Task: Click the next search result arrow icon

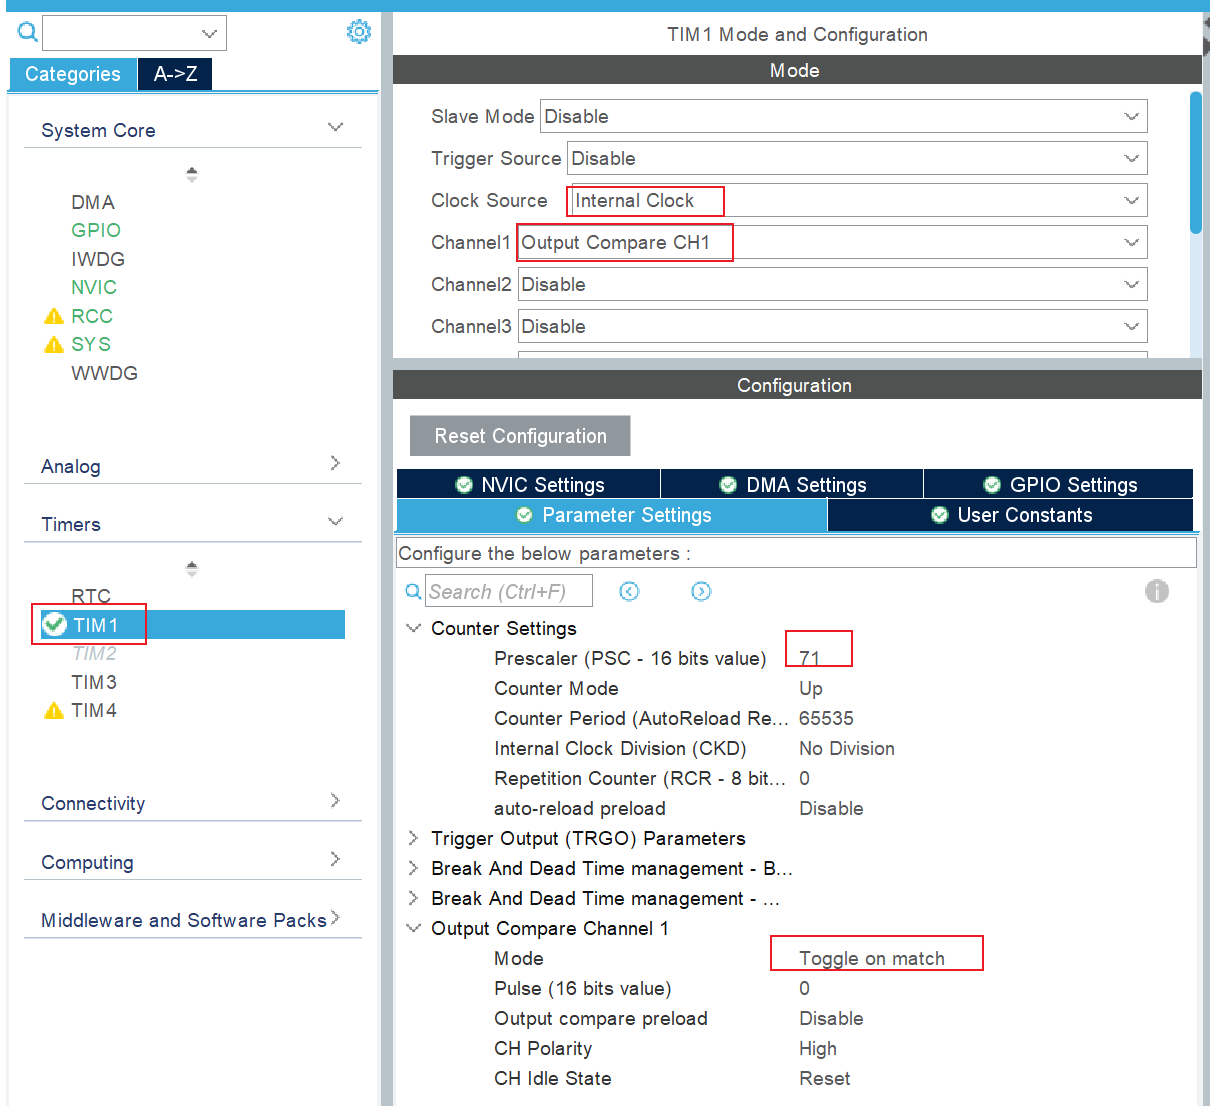Action: coord(701,591)
